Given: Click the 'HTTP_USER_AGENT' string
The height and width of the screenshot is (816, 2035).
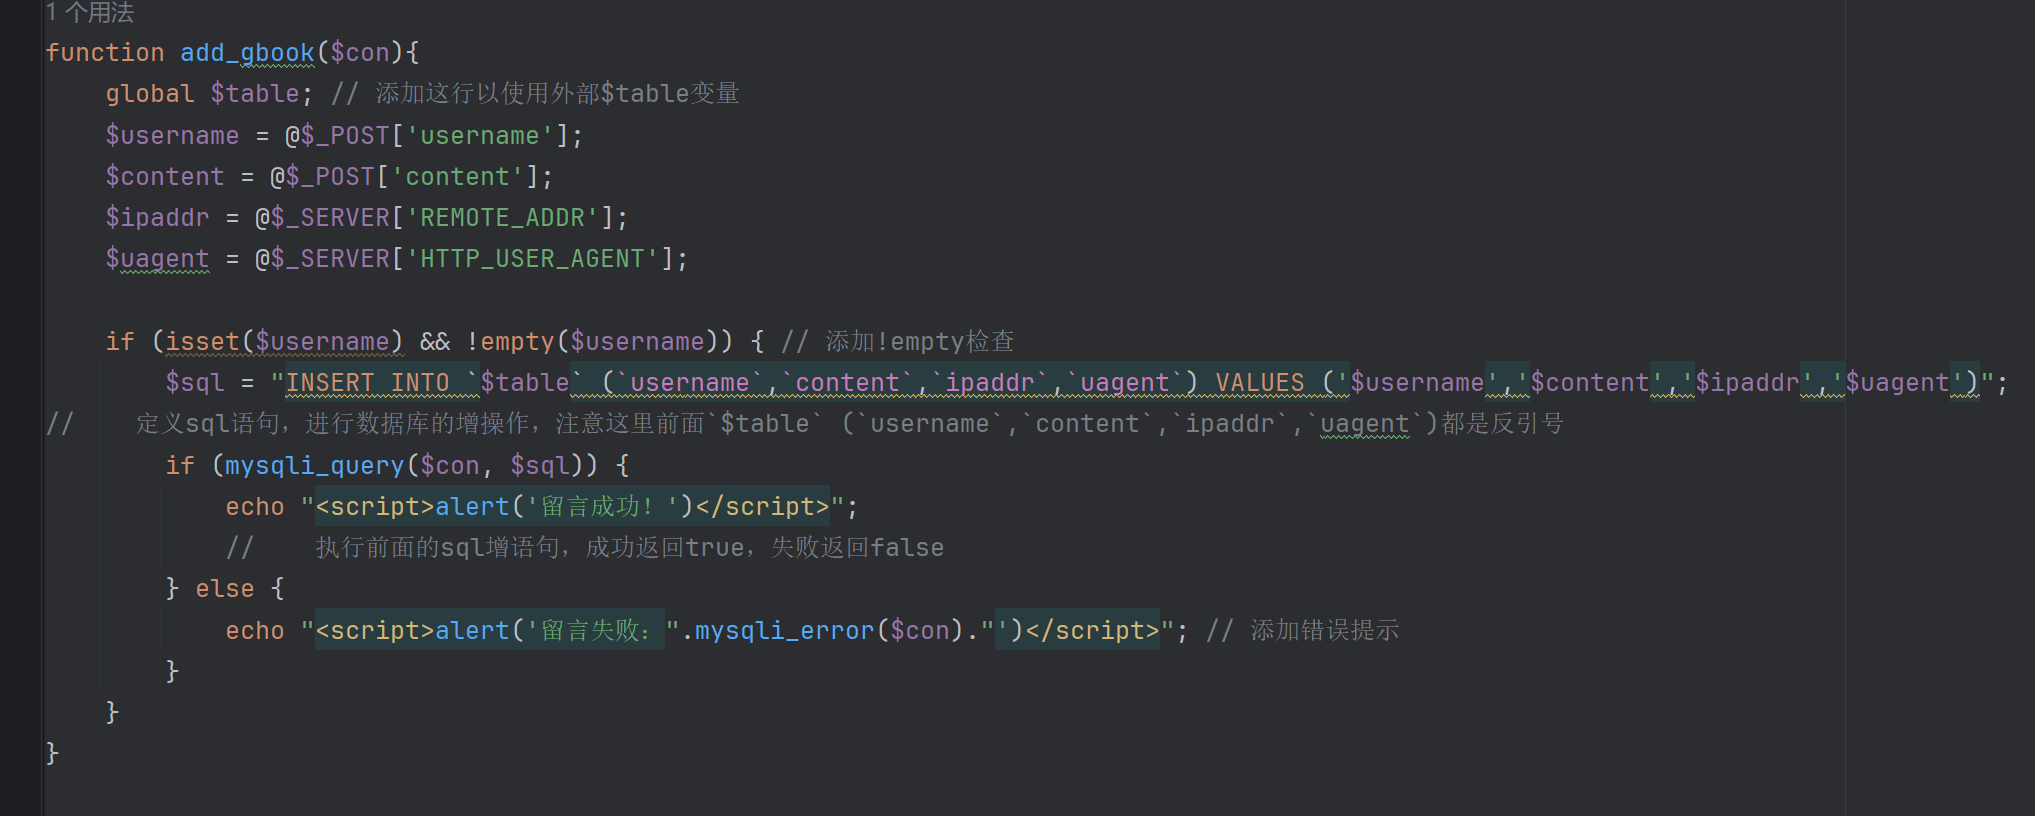Looking at the screenshot, I should (532, 259).
